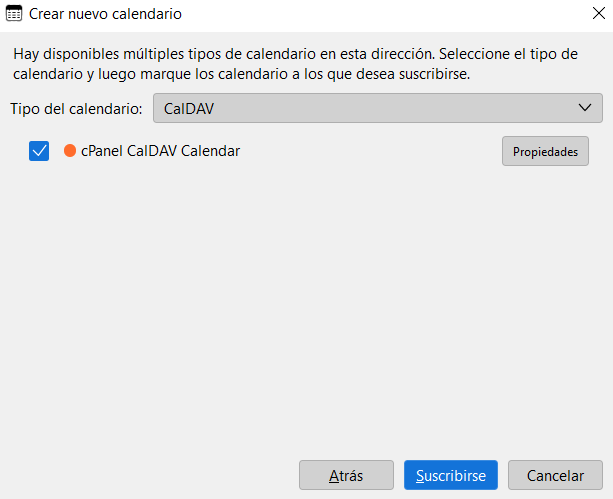Go back with the Atrás button
The image size is (613, 499).
point(346,475)
